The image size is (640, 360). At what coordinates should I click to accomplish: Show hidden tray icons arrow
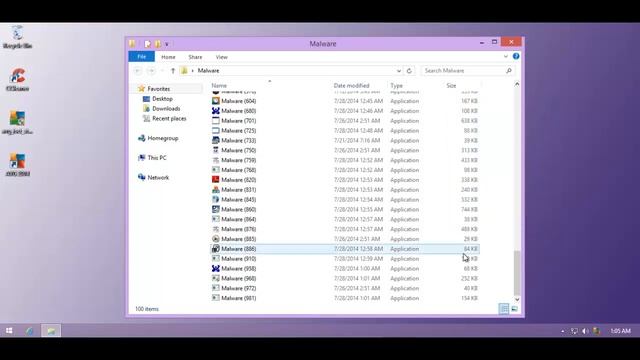(x=563, y=331)
